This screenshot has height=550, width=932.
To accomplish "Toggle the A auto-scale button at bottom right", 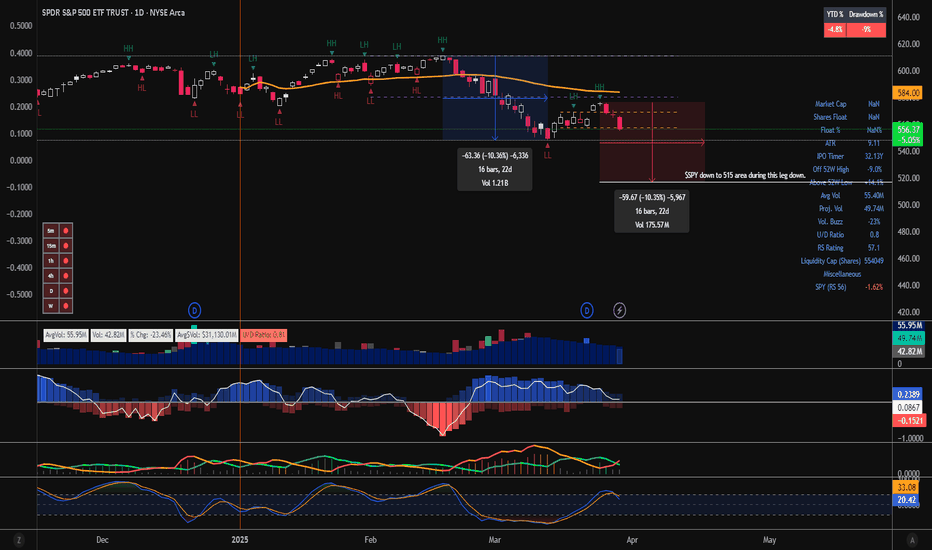I will pos(912,540).
